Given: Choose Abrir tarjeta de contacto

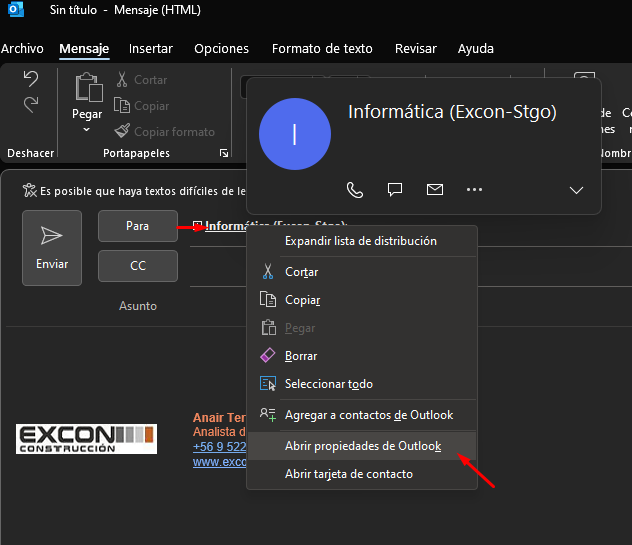Looking at the screenshot, I should [x=362, y=474].
